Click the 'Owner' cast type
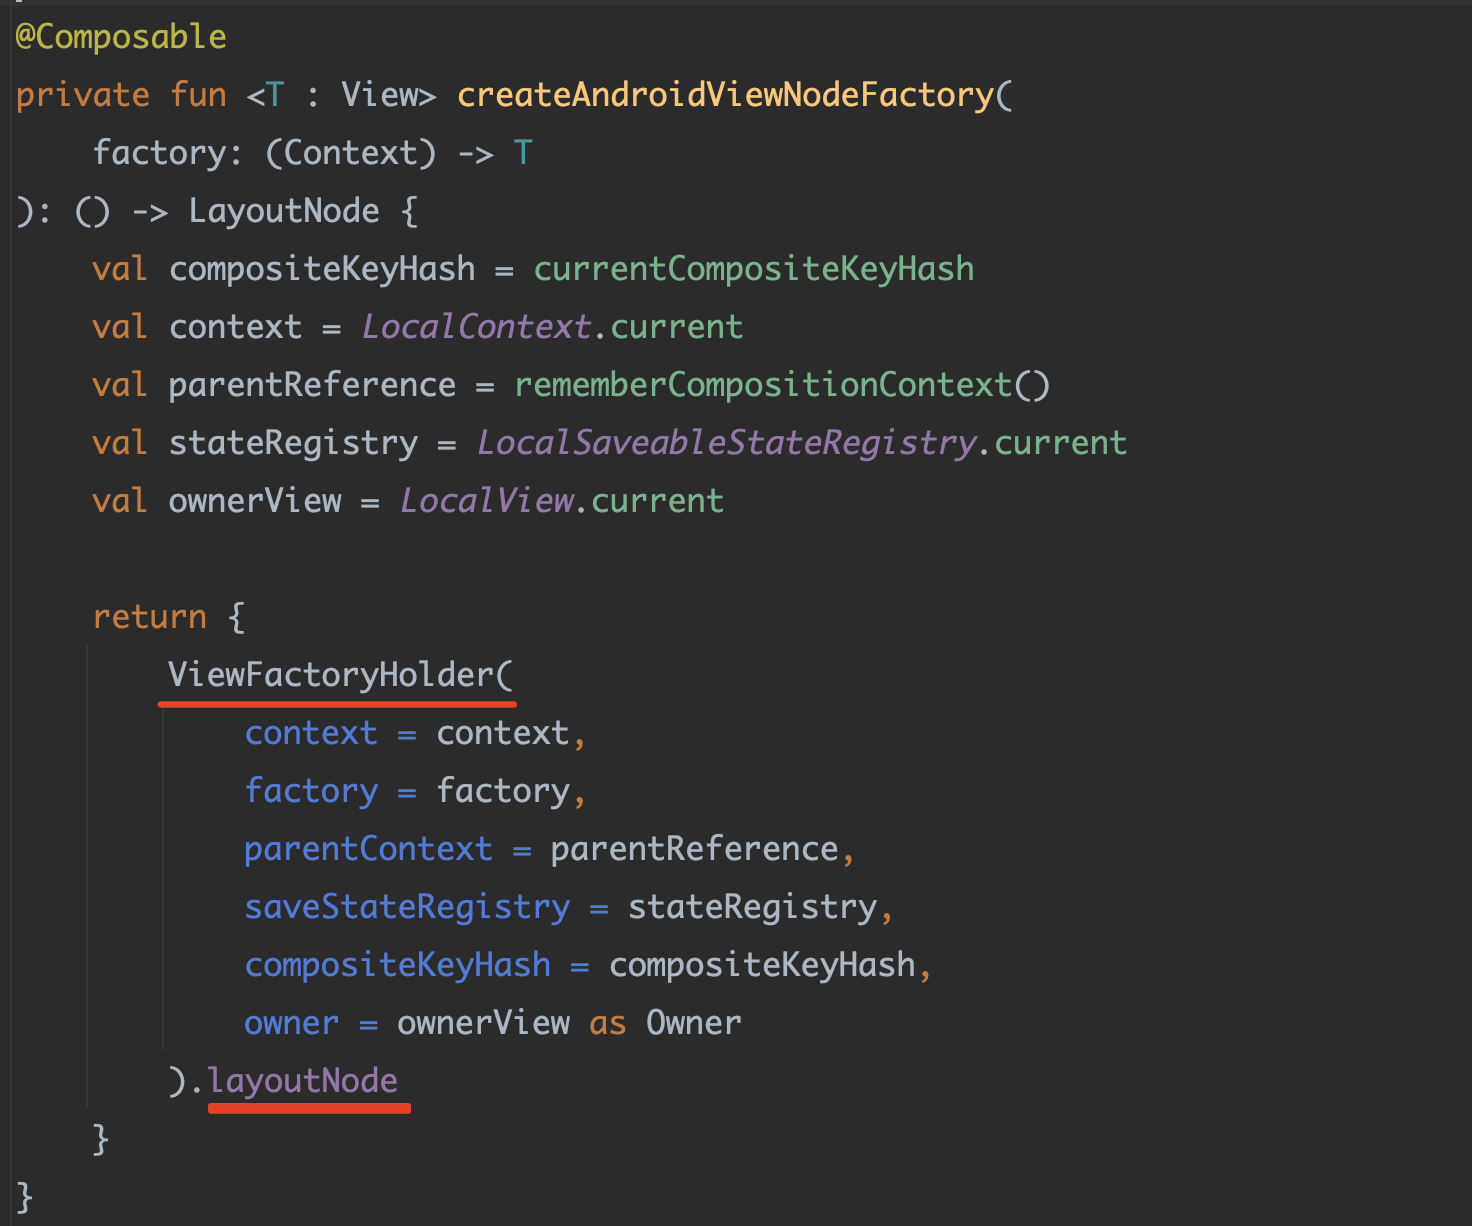Image resolution: width=1472 pixels, height=1226 pixels. coord(694,1023)
